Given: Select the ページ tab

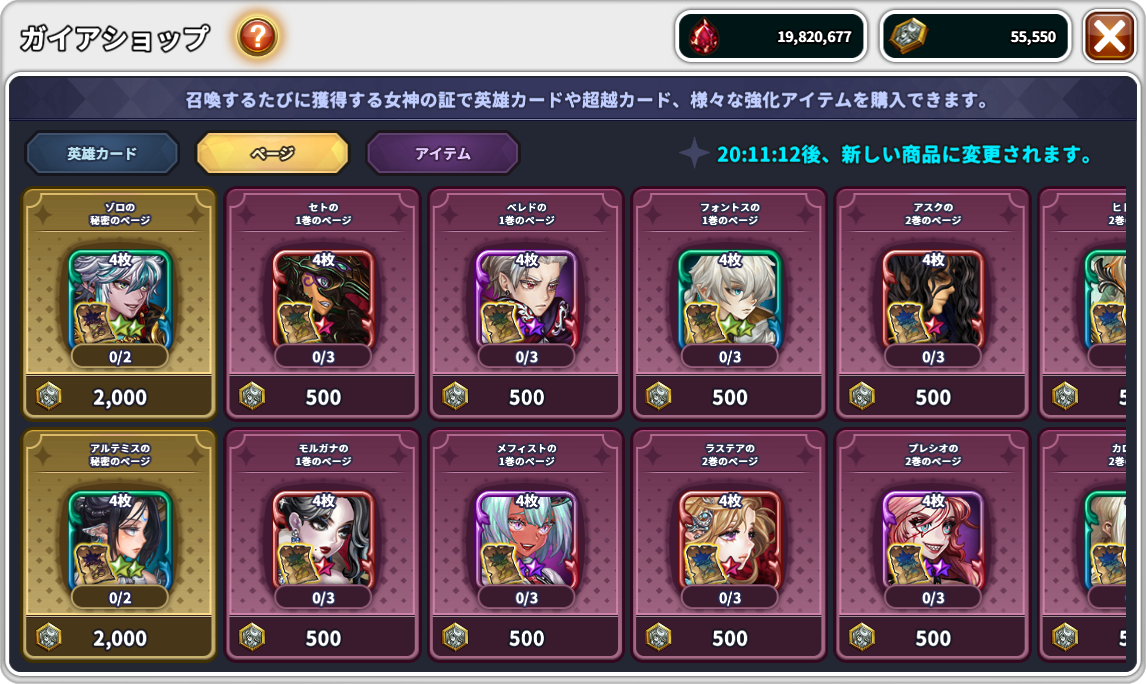Looking at the screenshot, I should pyautogui.click(x=273, y=153).
